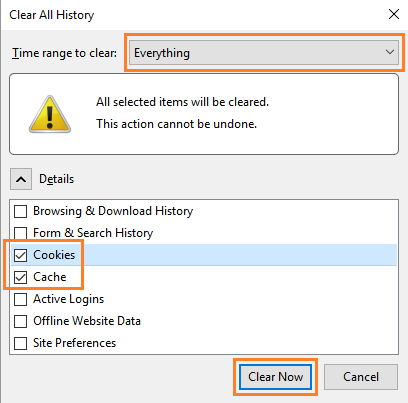The width and height of the screenshot is (408, 403).
Task: Tick the Active Logins checkbox
Action: pos(21,299)
